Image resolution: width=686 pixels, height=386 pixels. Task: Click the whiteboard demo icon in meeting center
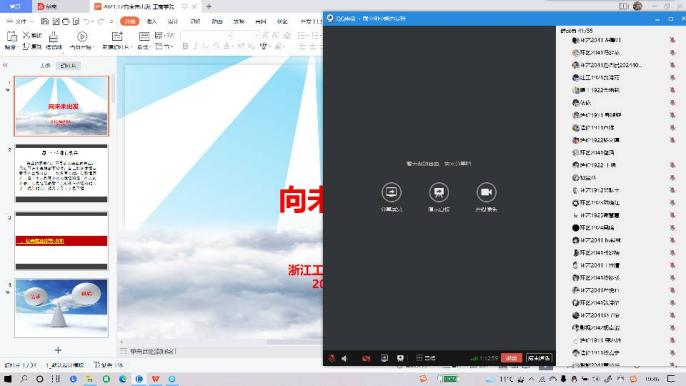tap(439, 192)
